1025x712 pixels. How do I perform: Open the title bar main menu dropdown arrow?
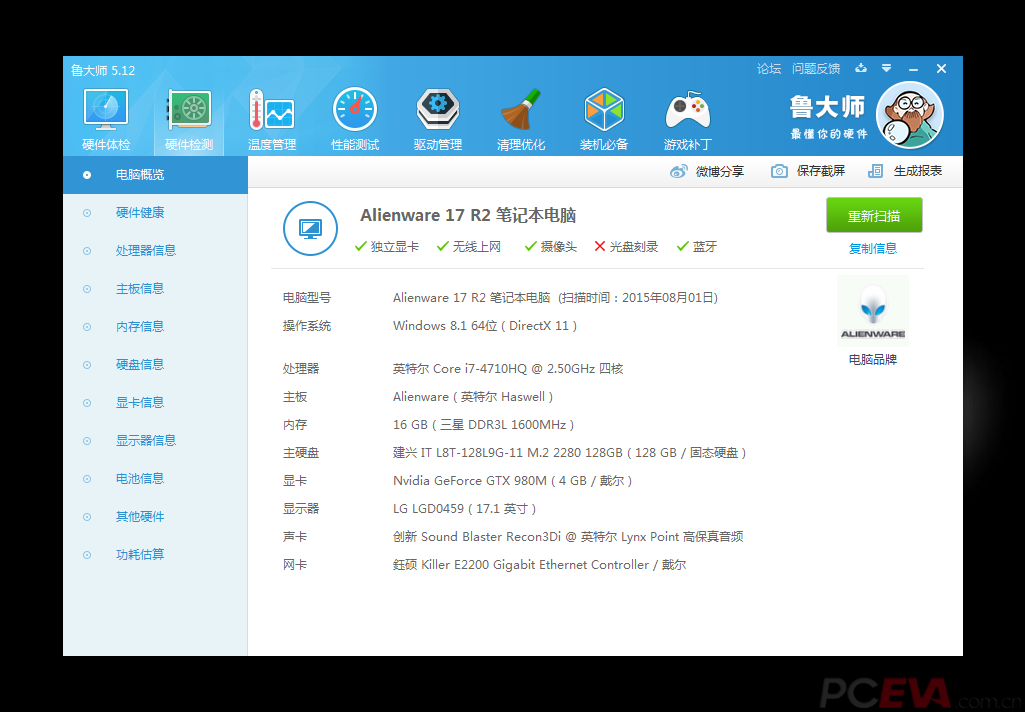886,68
